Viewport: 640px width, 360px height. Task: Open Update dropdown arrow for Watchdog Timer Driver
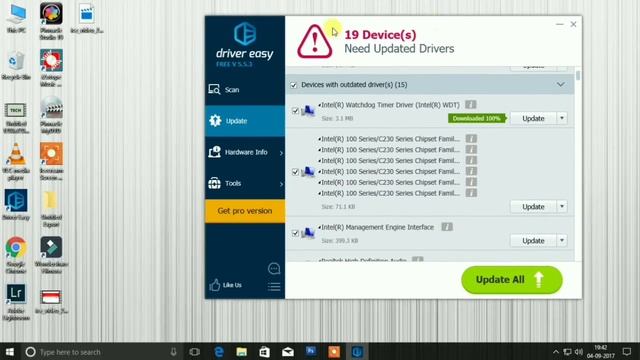562,118
